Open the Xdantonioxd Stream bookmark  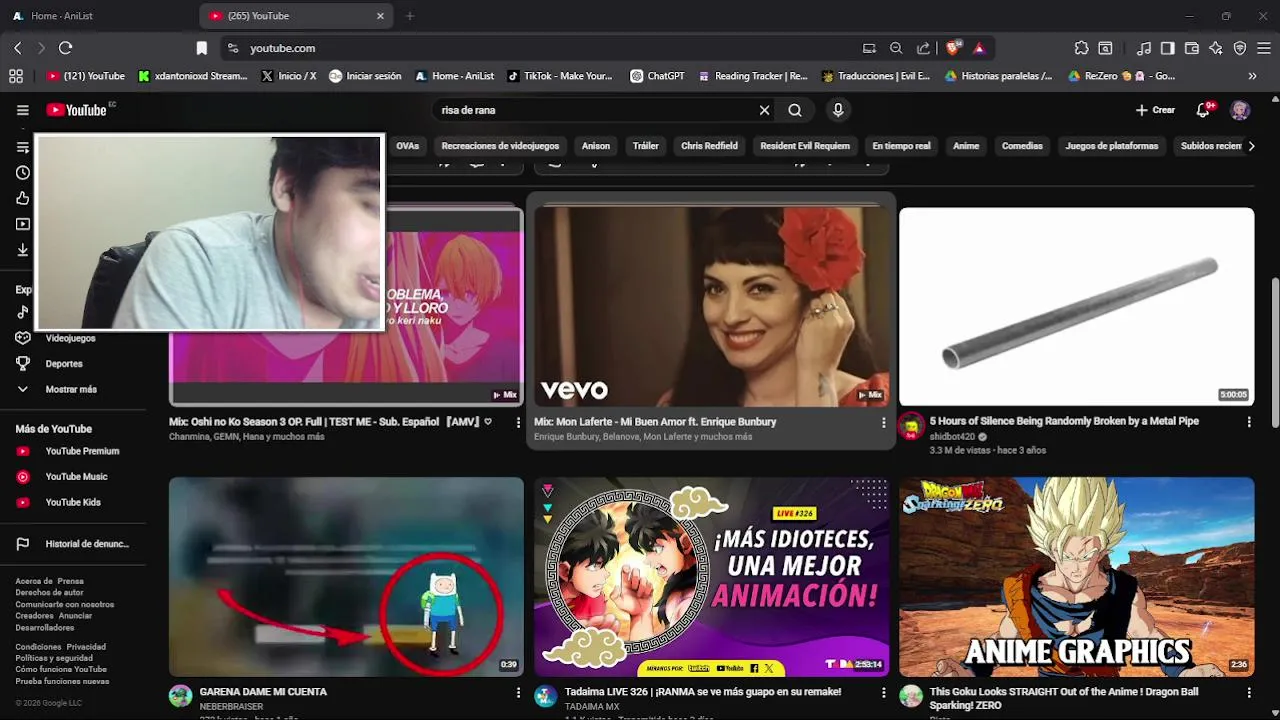point(192,76)
